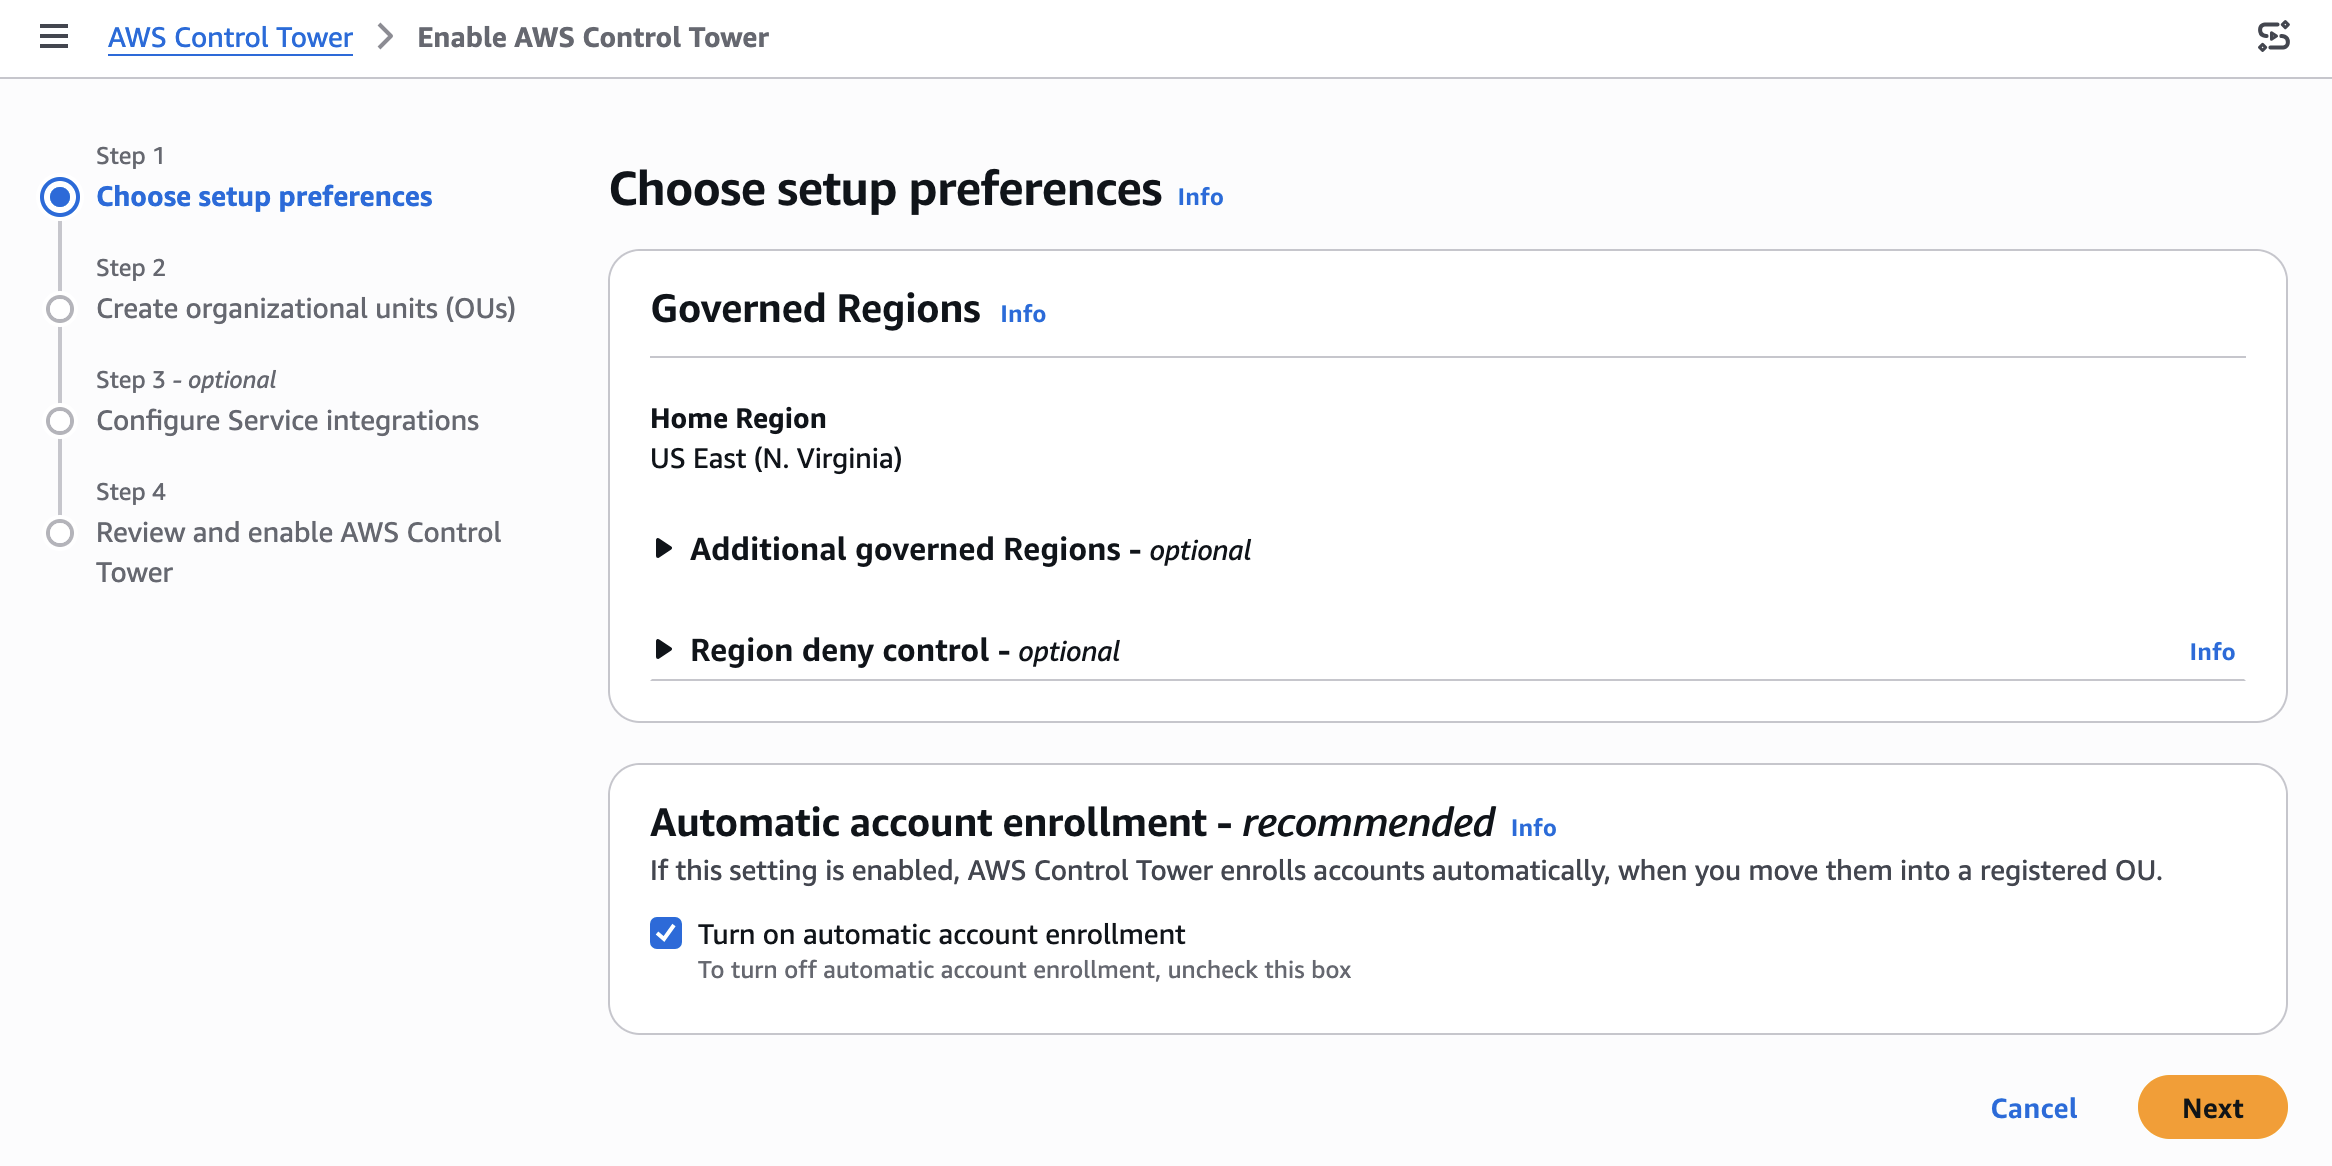This screenshot has height=1166, width=2332.
Task: Expand Region deny control section
Action: [663, 650]
